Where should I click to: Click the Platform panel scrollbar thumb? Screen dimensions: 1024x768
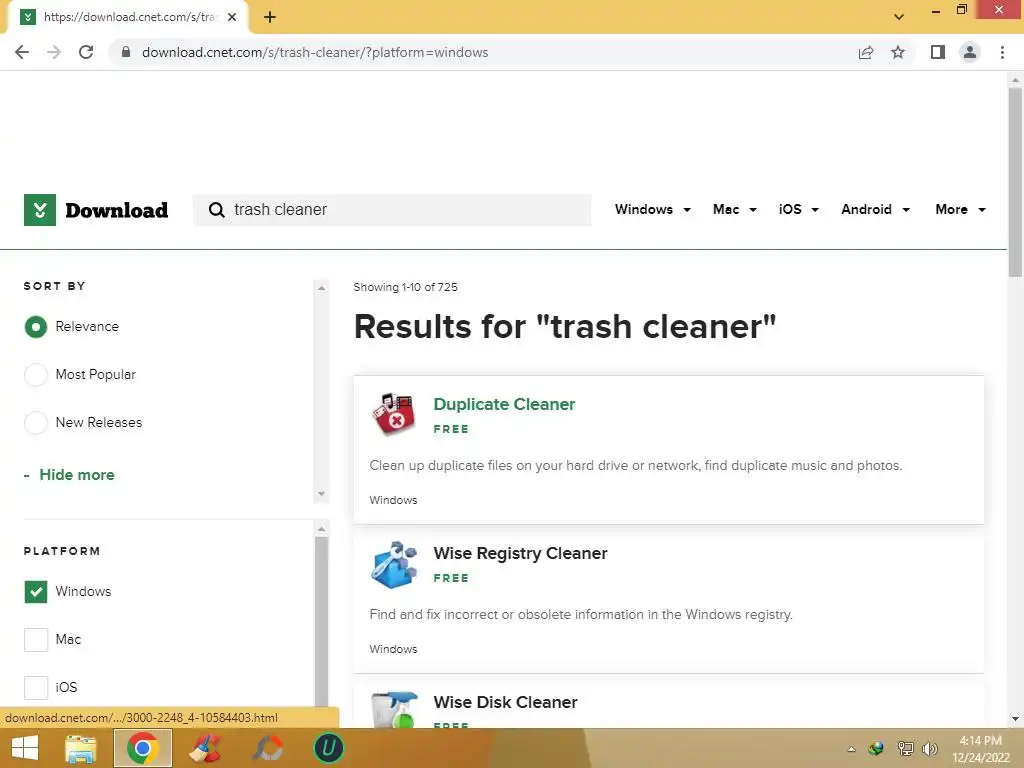point(321,620)
